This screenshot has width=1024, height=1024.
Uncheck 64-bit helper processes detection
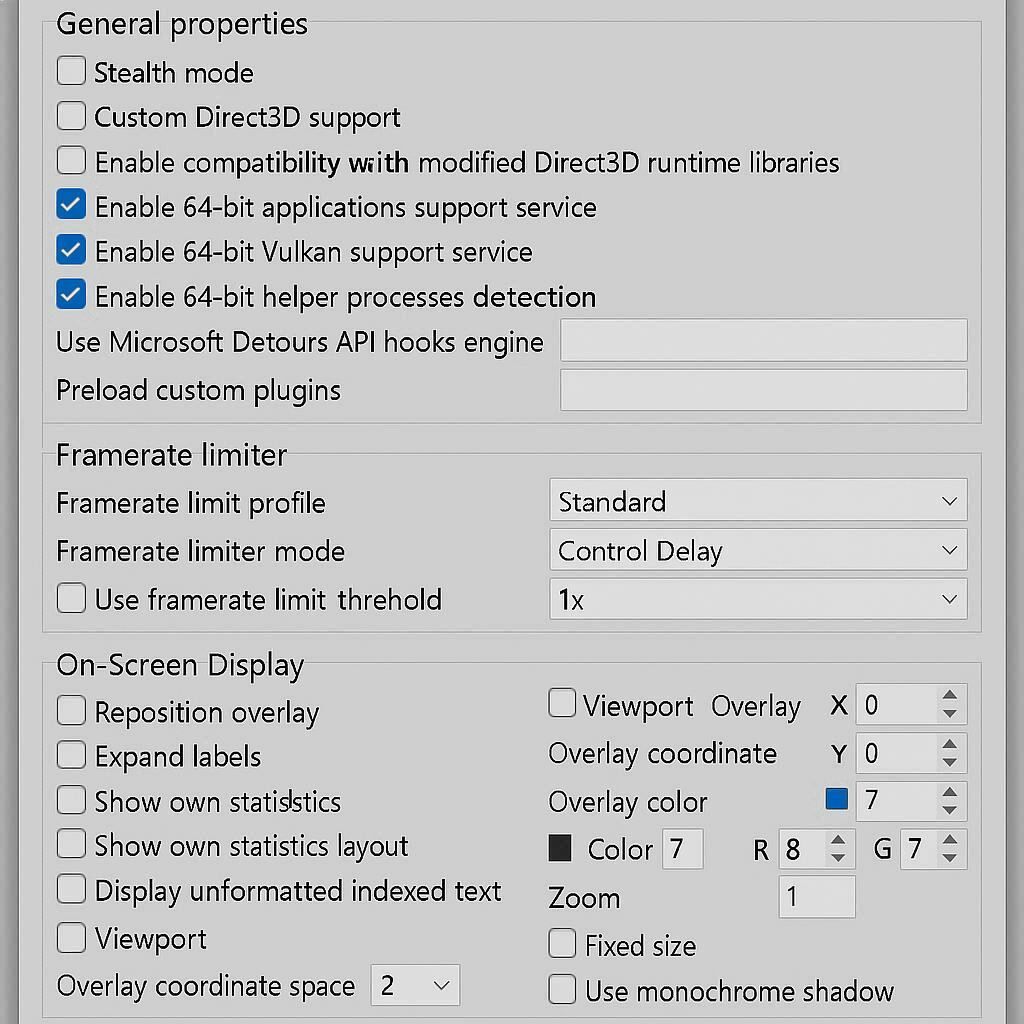click(x=71, y=296)
